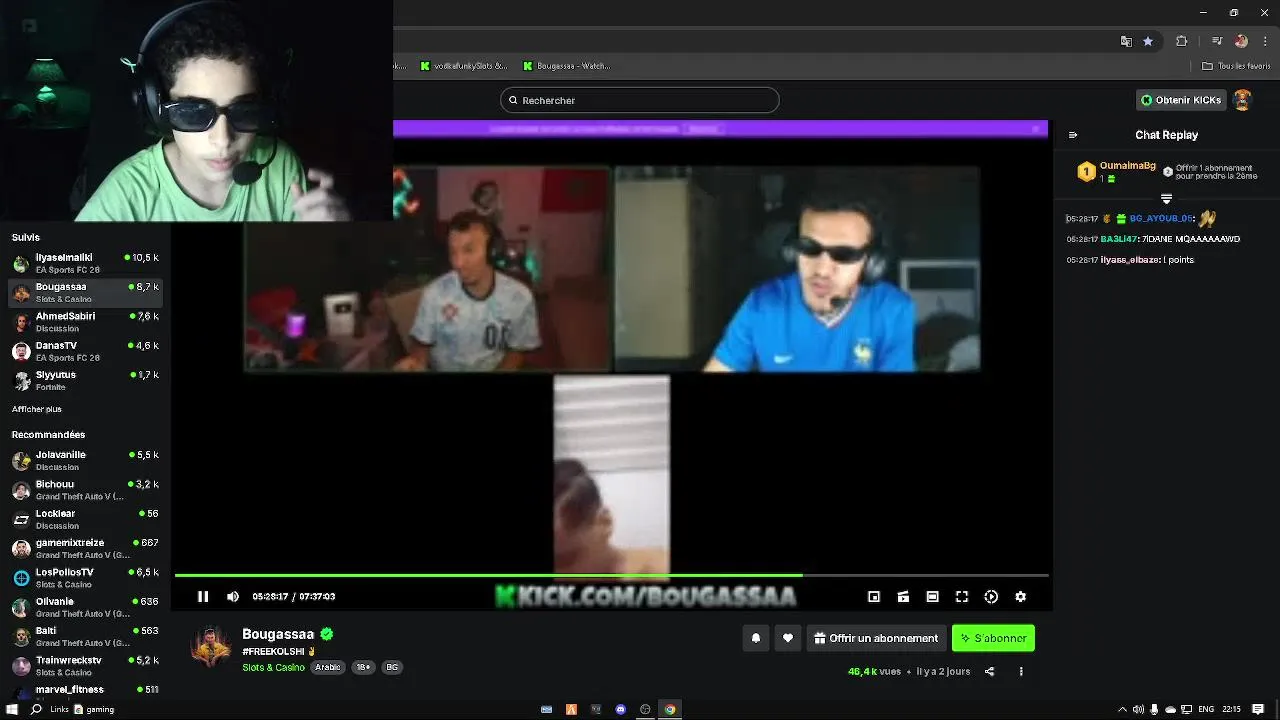Image resolution: width=1280 pixels, height=720 pixels.
Task: Open Locklear recommended channel
Action: click(85, 519)
